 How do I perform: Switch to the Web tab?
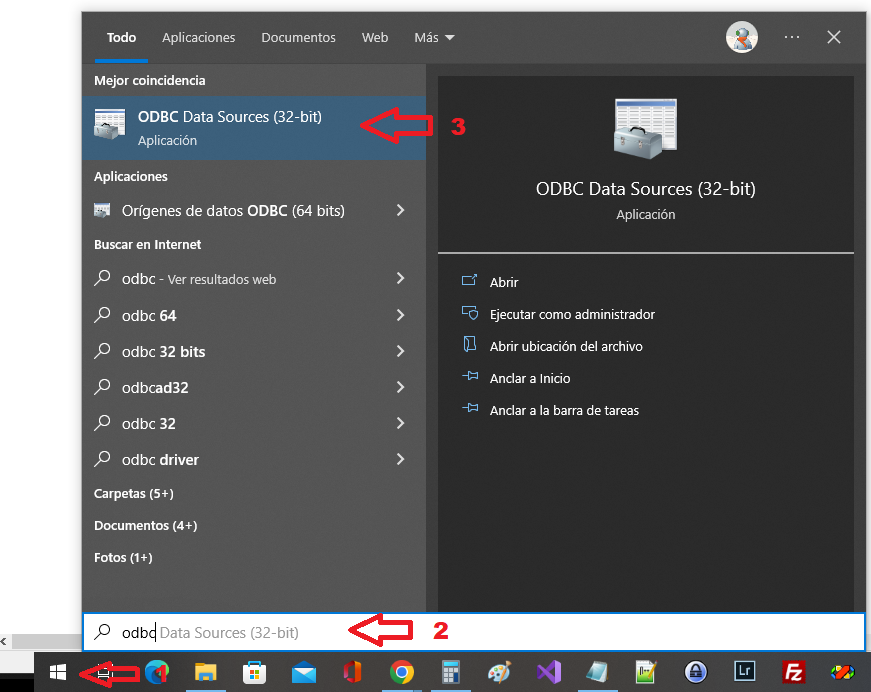pos(375,38)
